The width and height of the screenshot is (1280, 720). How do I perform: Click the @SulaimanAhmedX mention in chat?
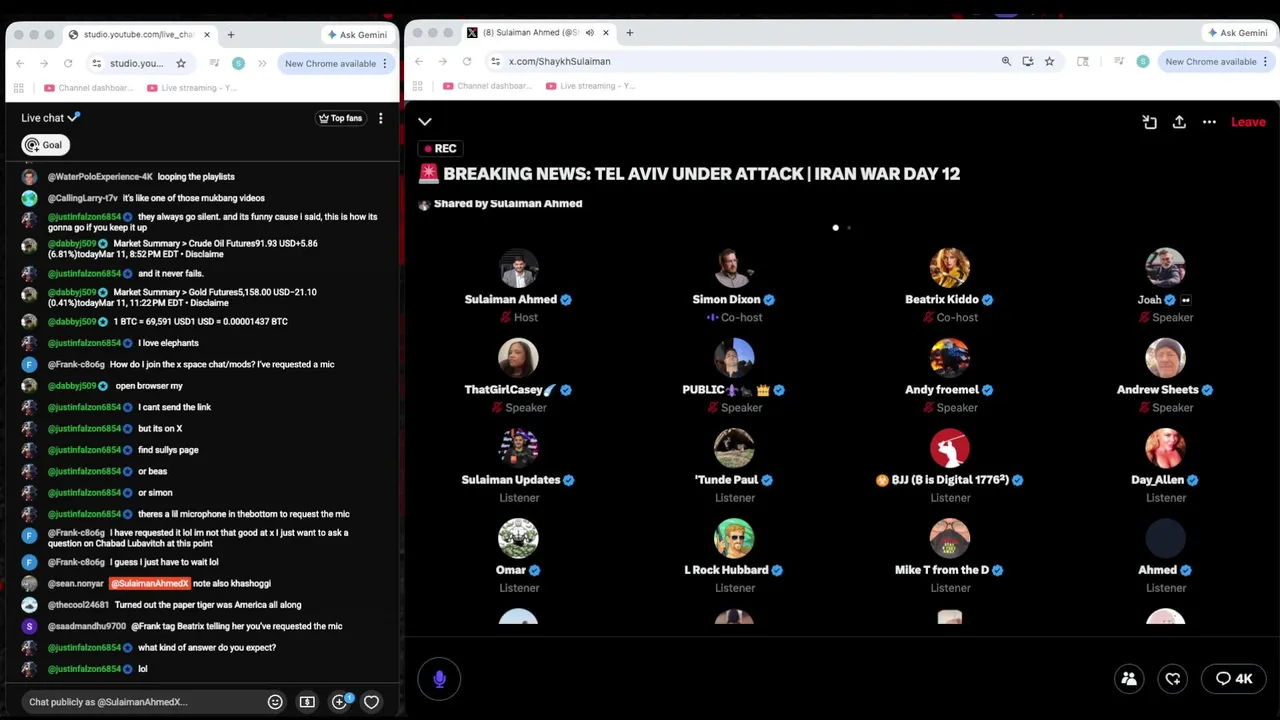[x=149, y=584]
